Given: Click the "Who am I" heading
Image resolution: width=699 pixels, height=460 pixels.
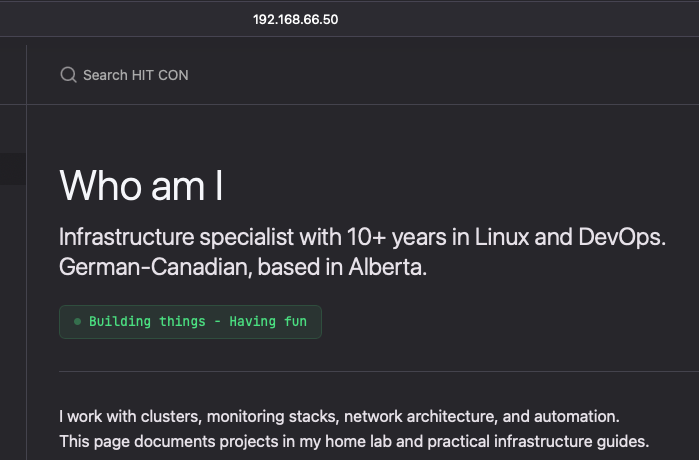Looking at the screenshot, I should pyautogui.click(x=141, y=186).
